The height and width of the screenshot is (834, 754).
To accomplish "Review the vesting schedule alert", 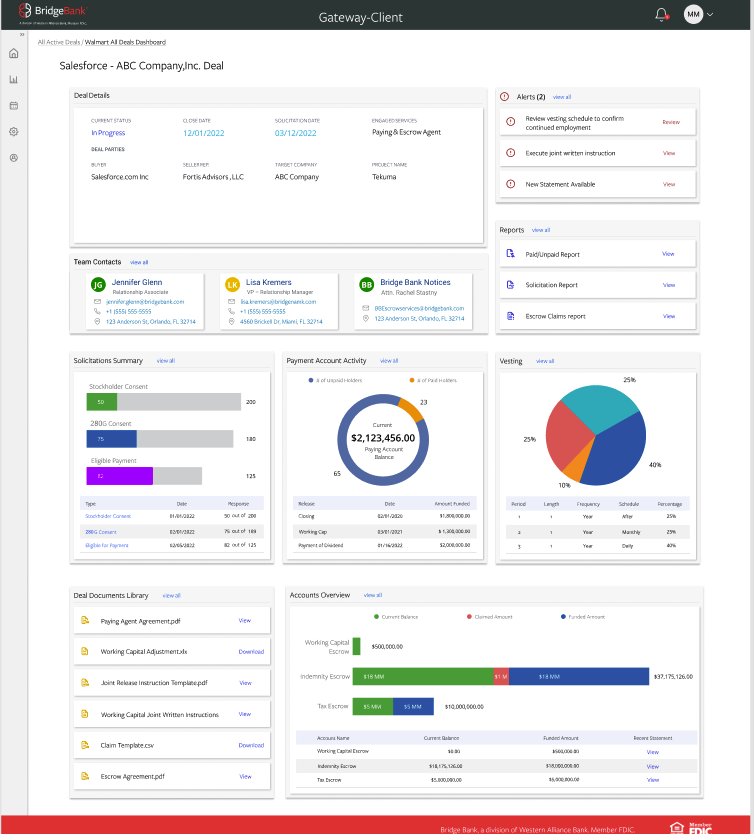I will (x=671, y=122).
